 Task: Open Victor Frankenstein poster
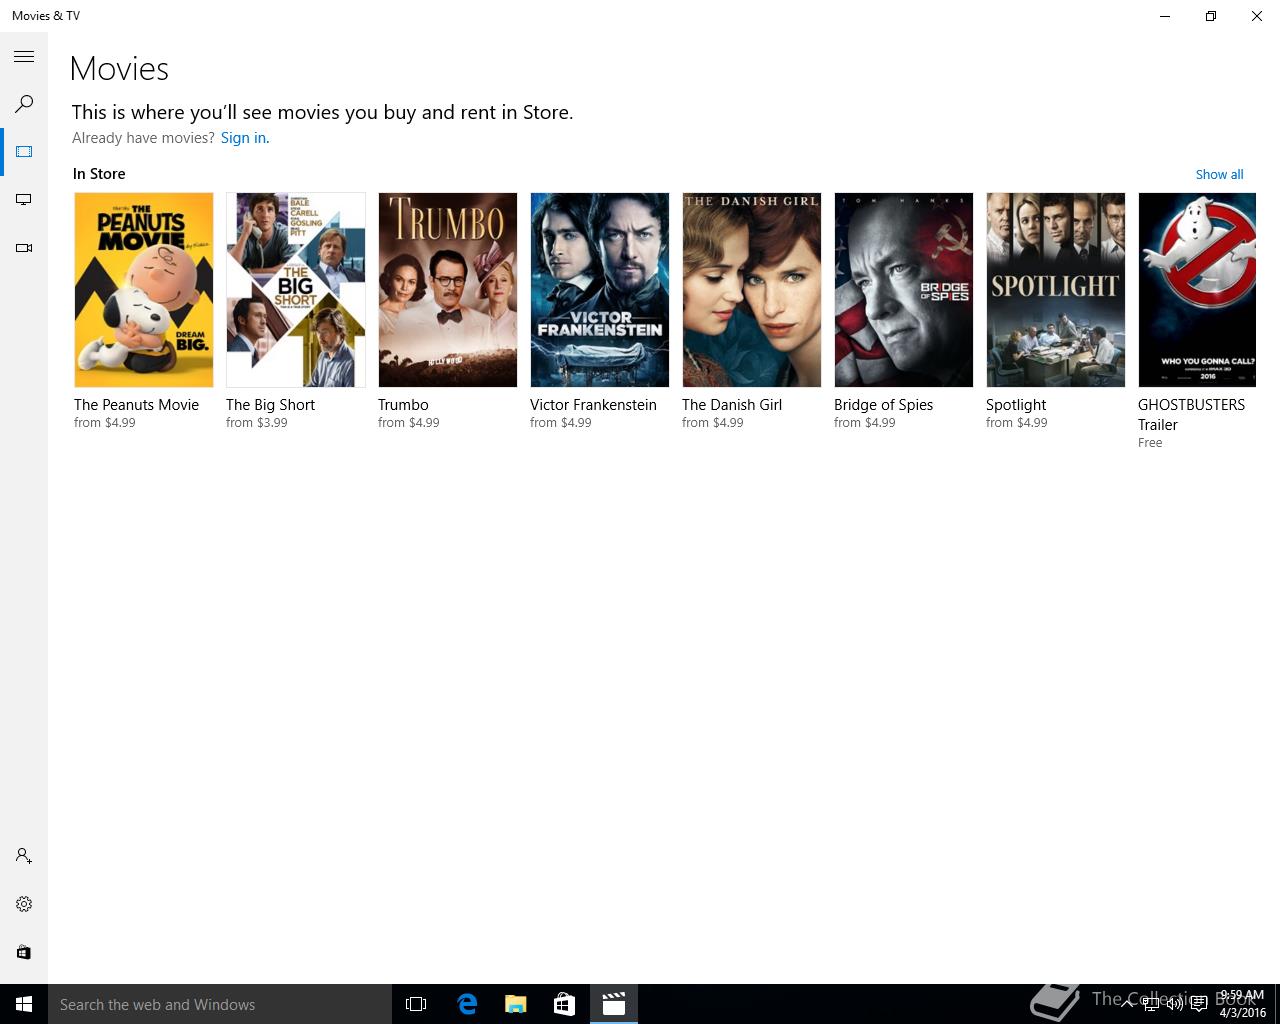600,290
